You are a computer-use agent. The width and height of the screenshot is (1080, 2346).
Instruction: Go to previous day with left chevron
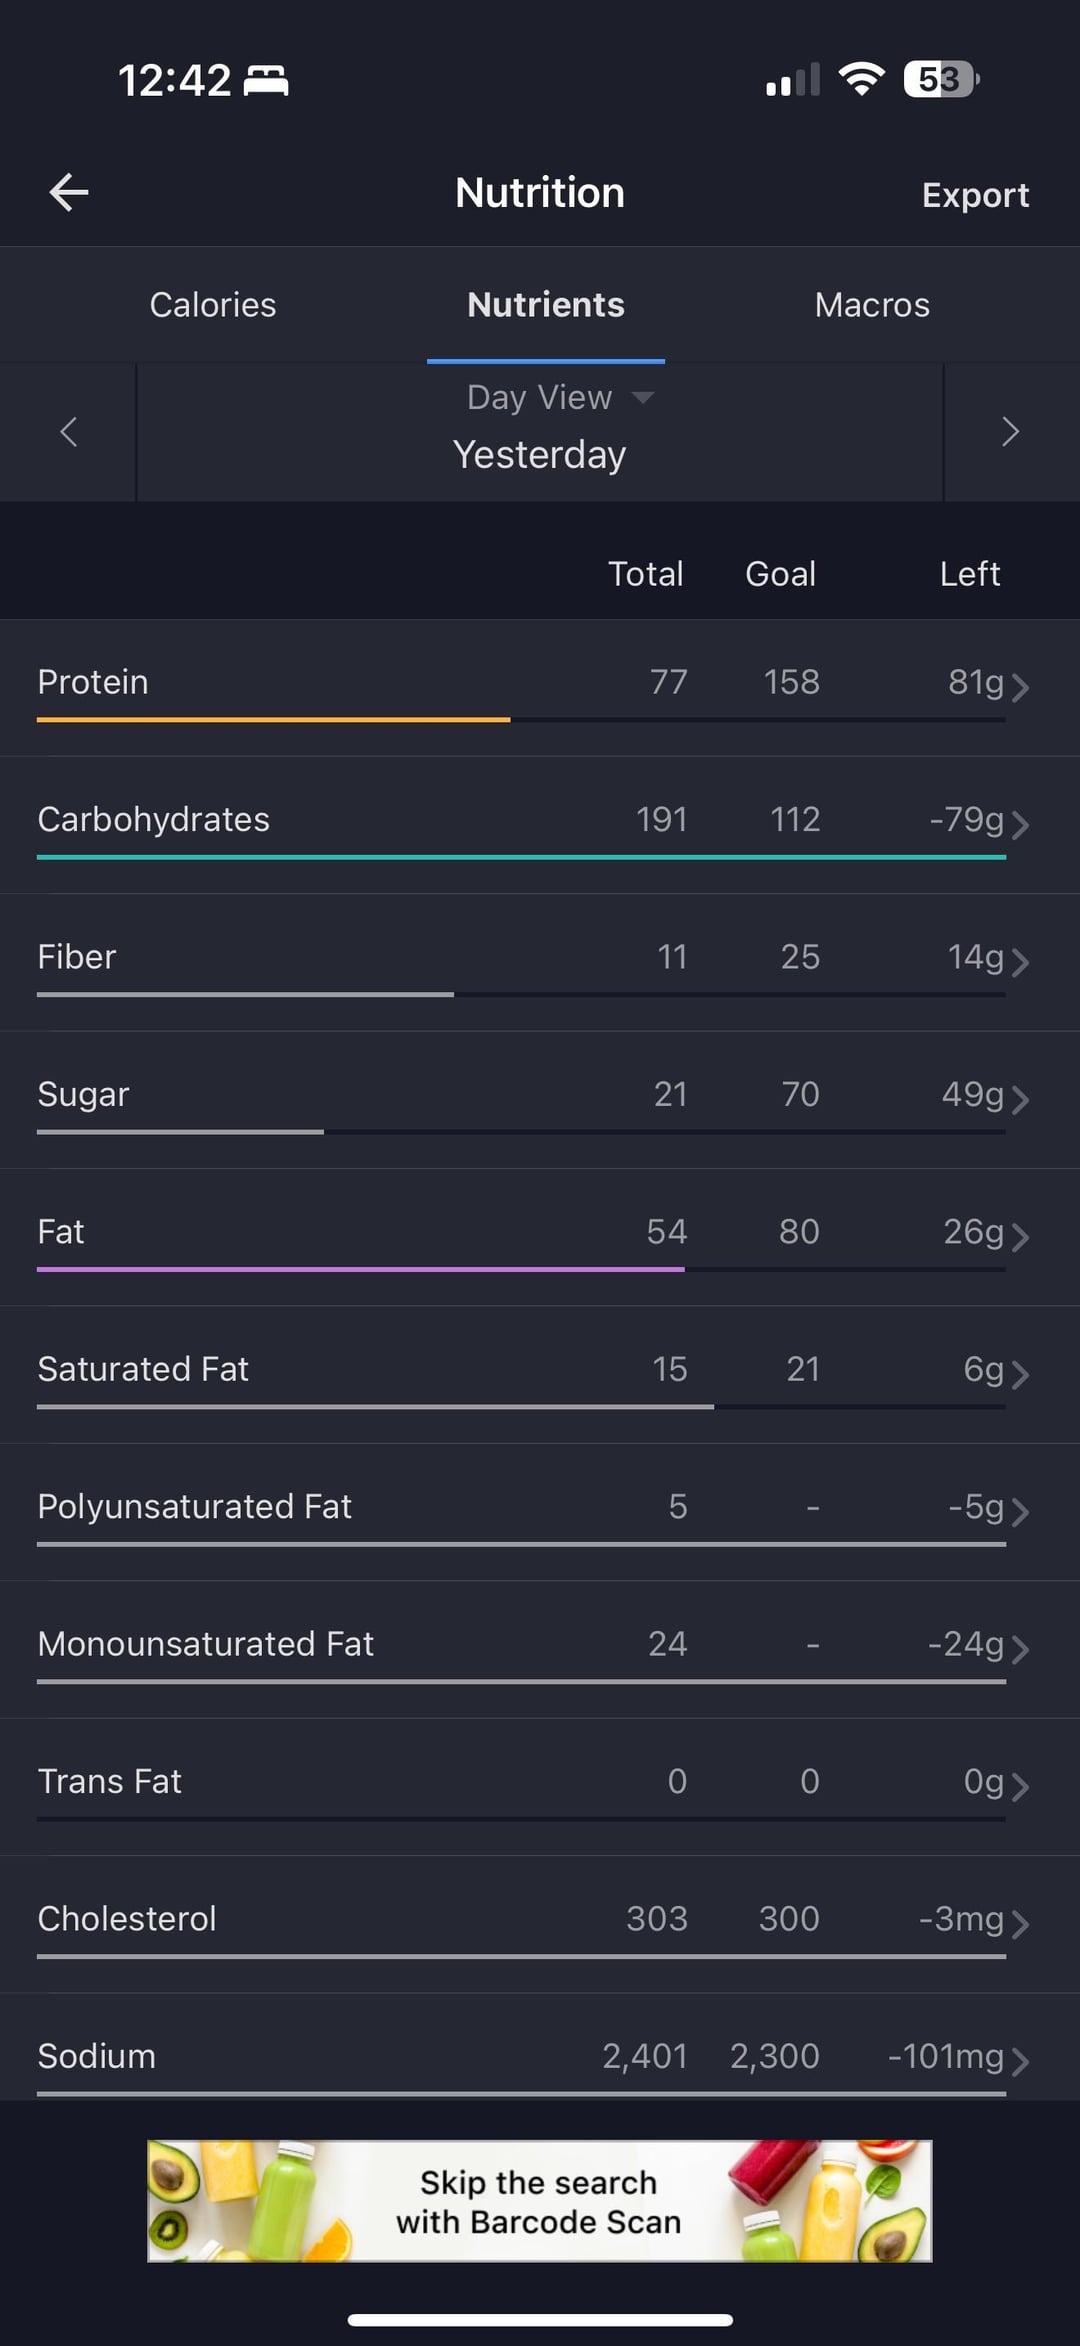[68, 432]
